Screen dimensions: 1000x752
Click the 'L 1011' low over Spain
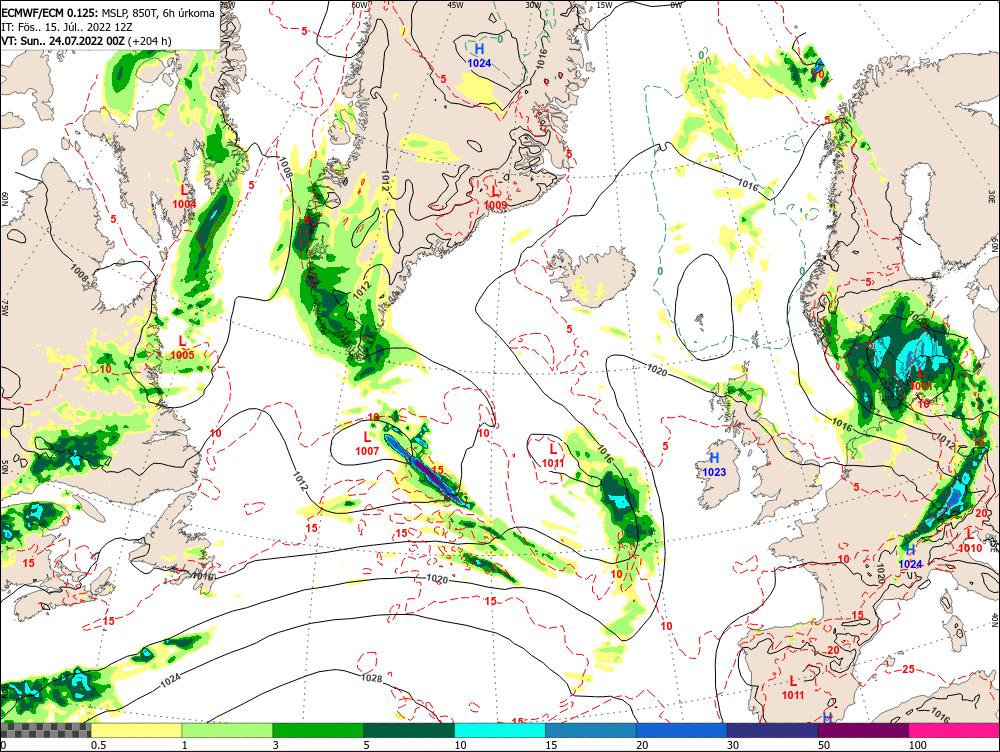tap(793, 688)
